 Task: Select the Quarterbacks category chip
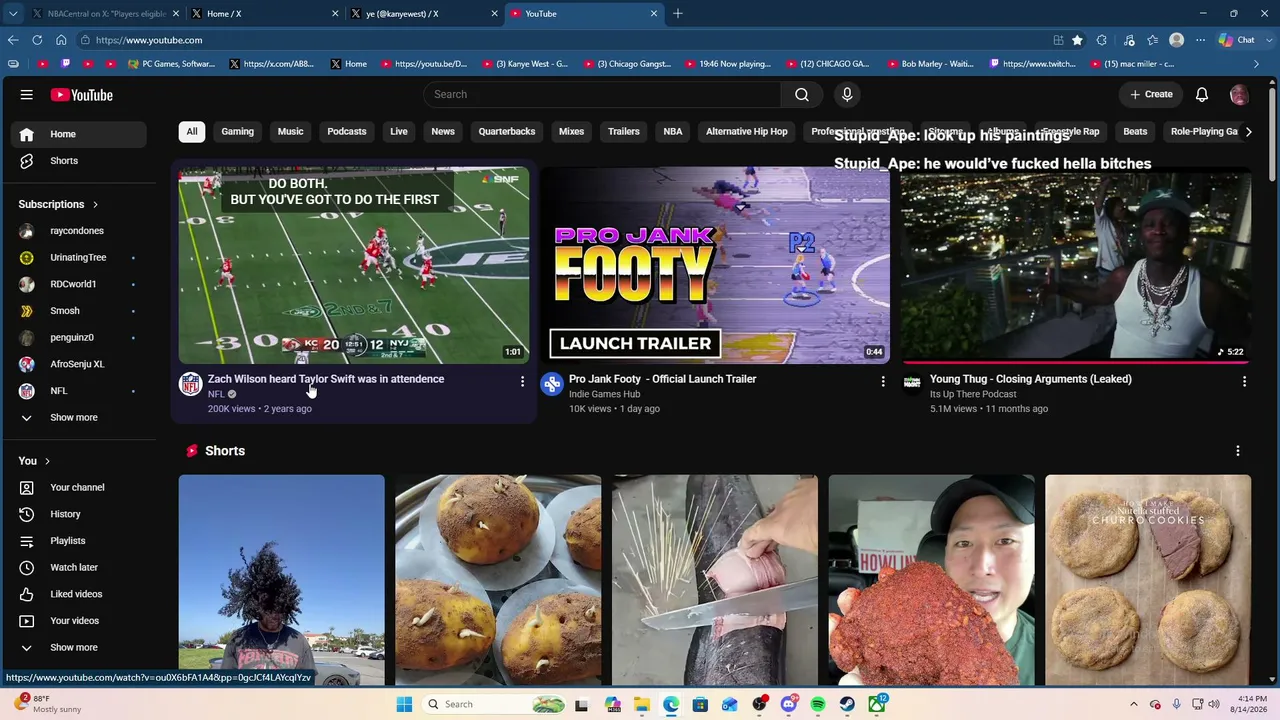(507, 131)
